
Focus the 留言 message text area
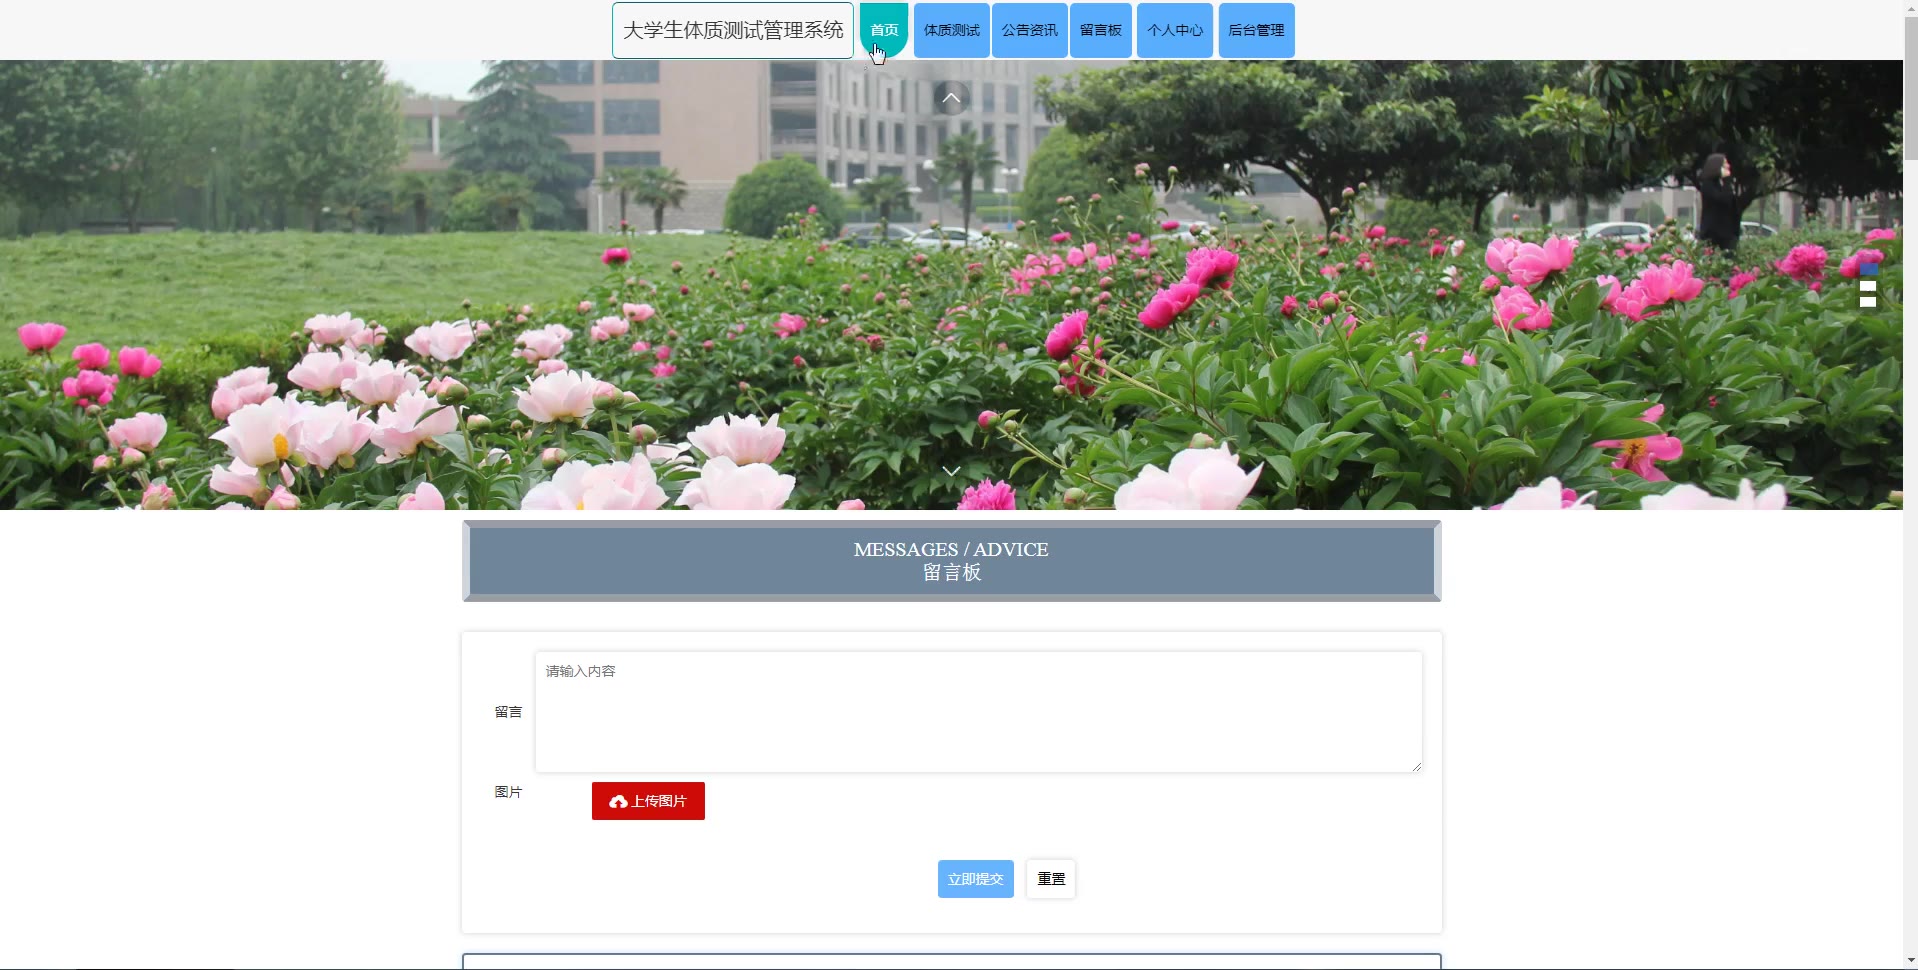(x=978, y=712)
